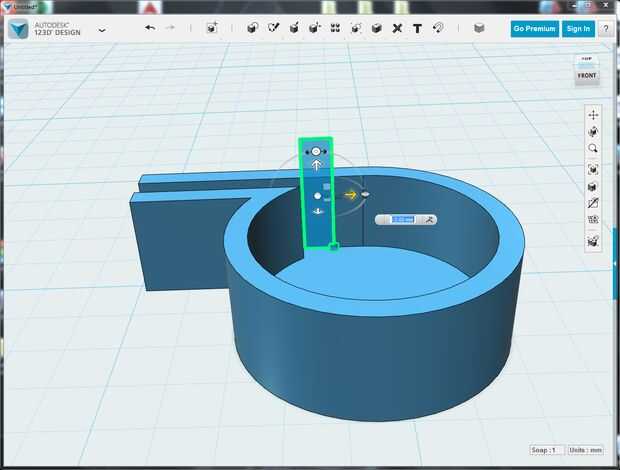Image resolution: width=620 pixels, height=470 pixels.
Task: Open the Transform tool in the toolbar
Action: (x=212, y=28)
